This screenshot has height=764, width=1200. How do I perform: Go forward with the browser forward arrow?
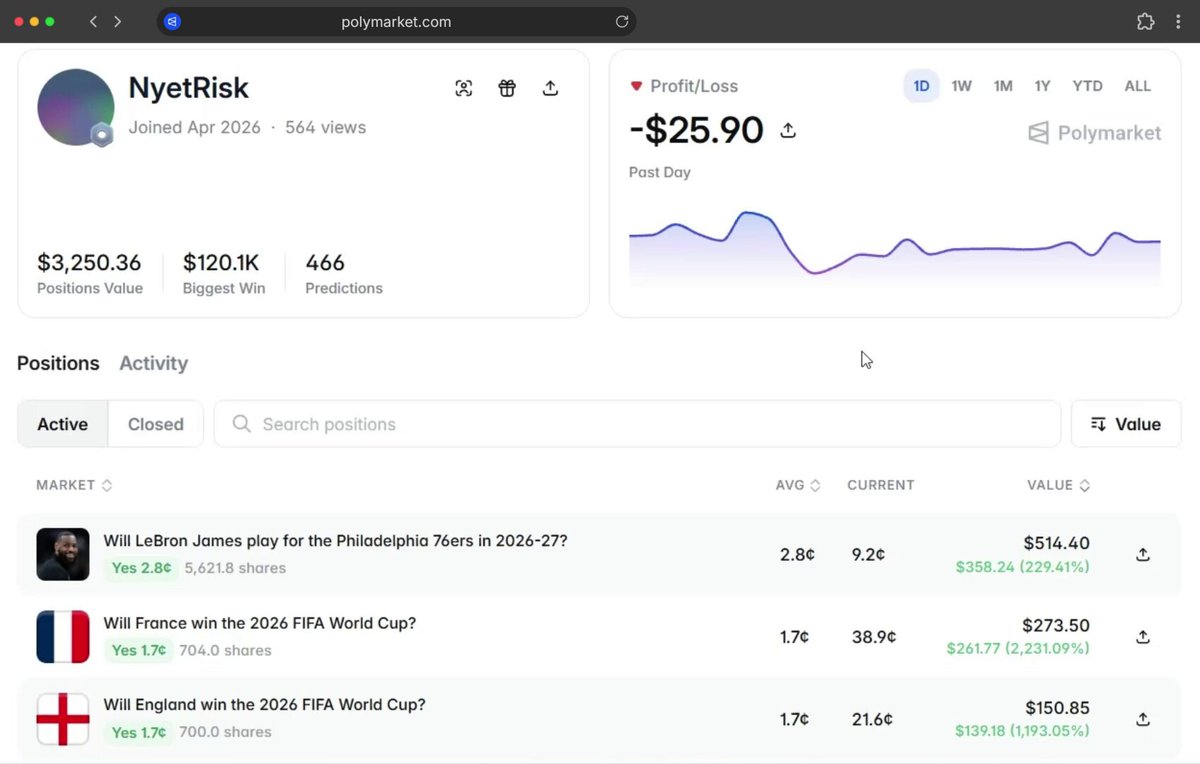point(117,21)
